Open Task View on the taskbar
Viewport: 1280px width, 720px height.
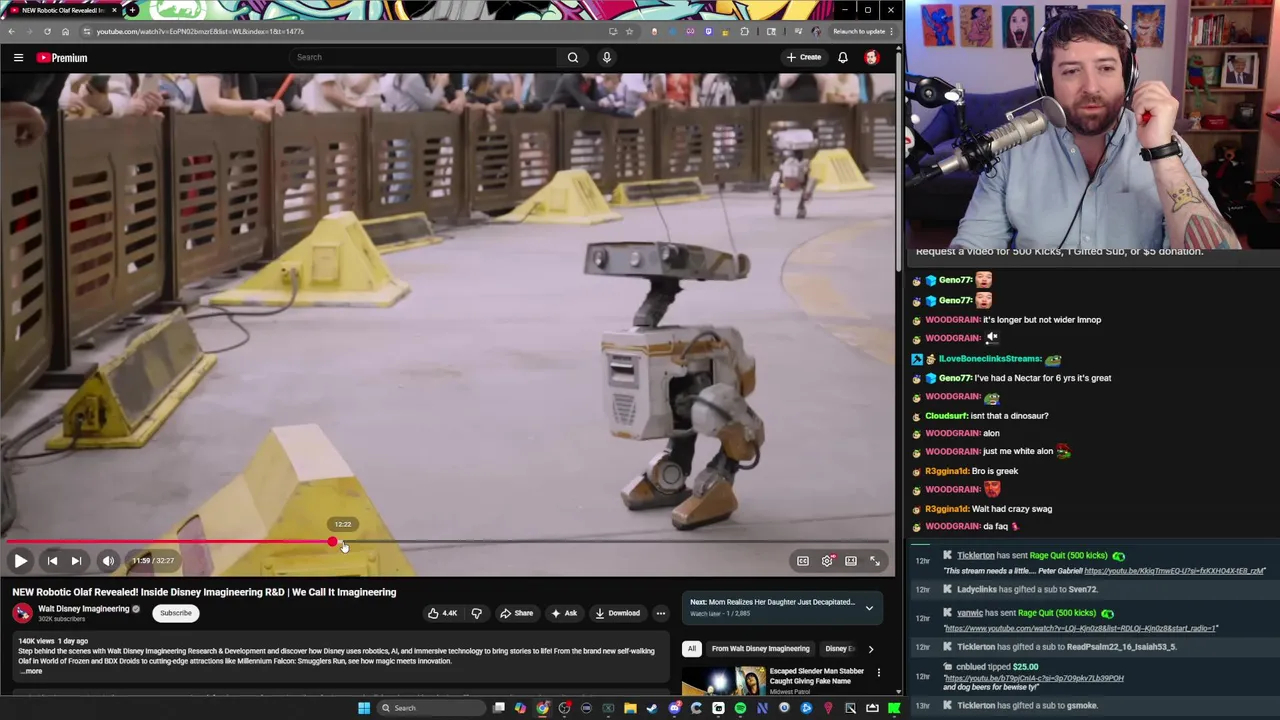click(498, 708)
